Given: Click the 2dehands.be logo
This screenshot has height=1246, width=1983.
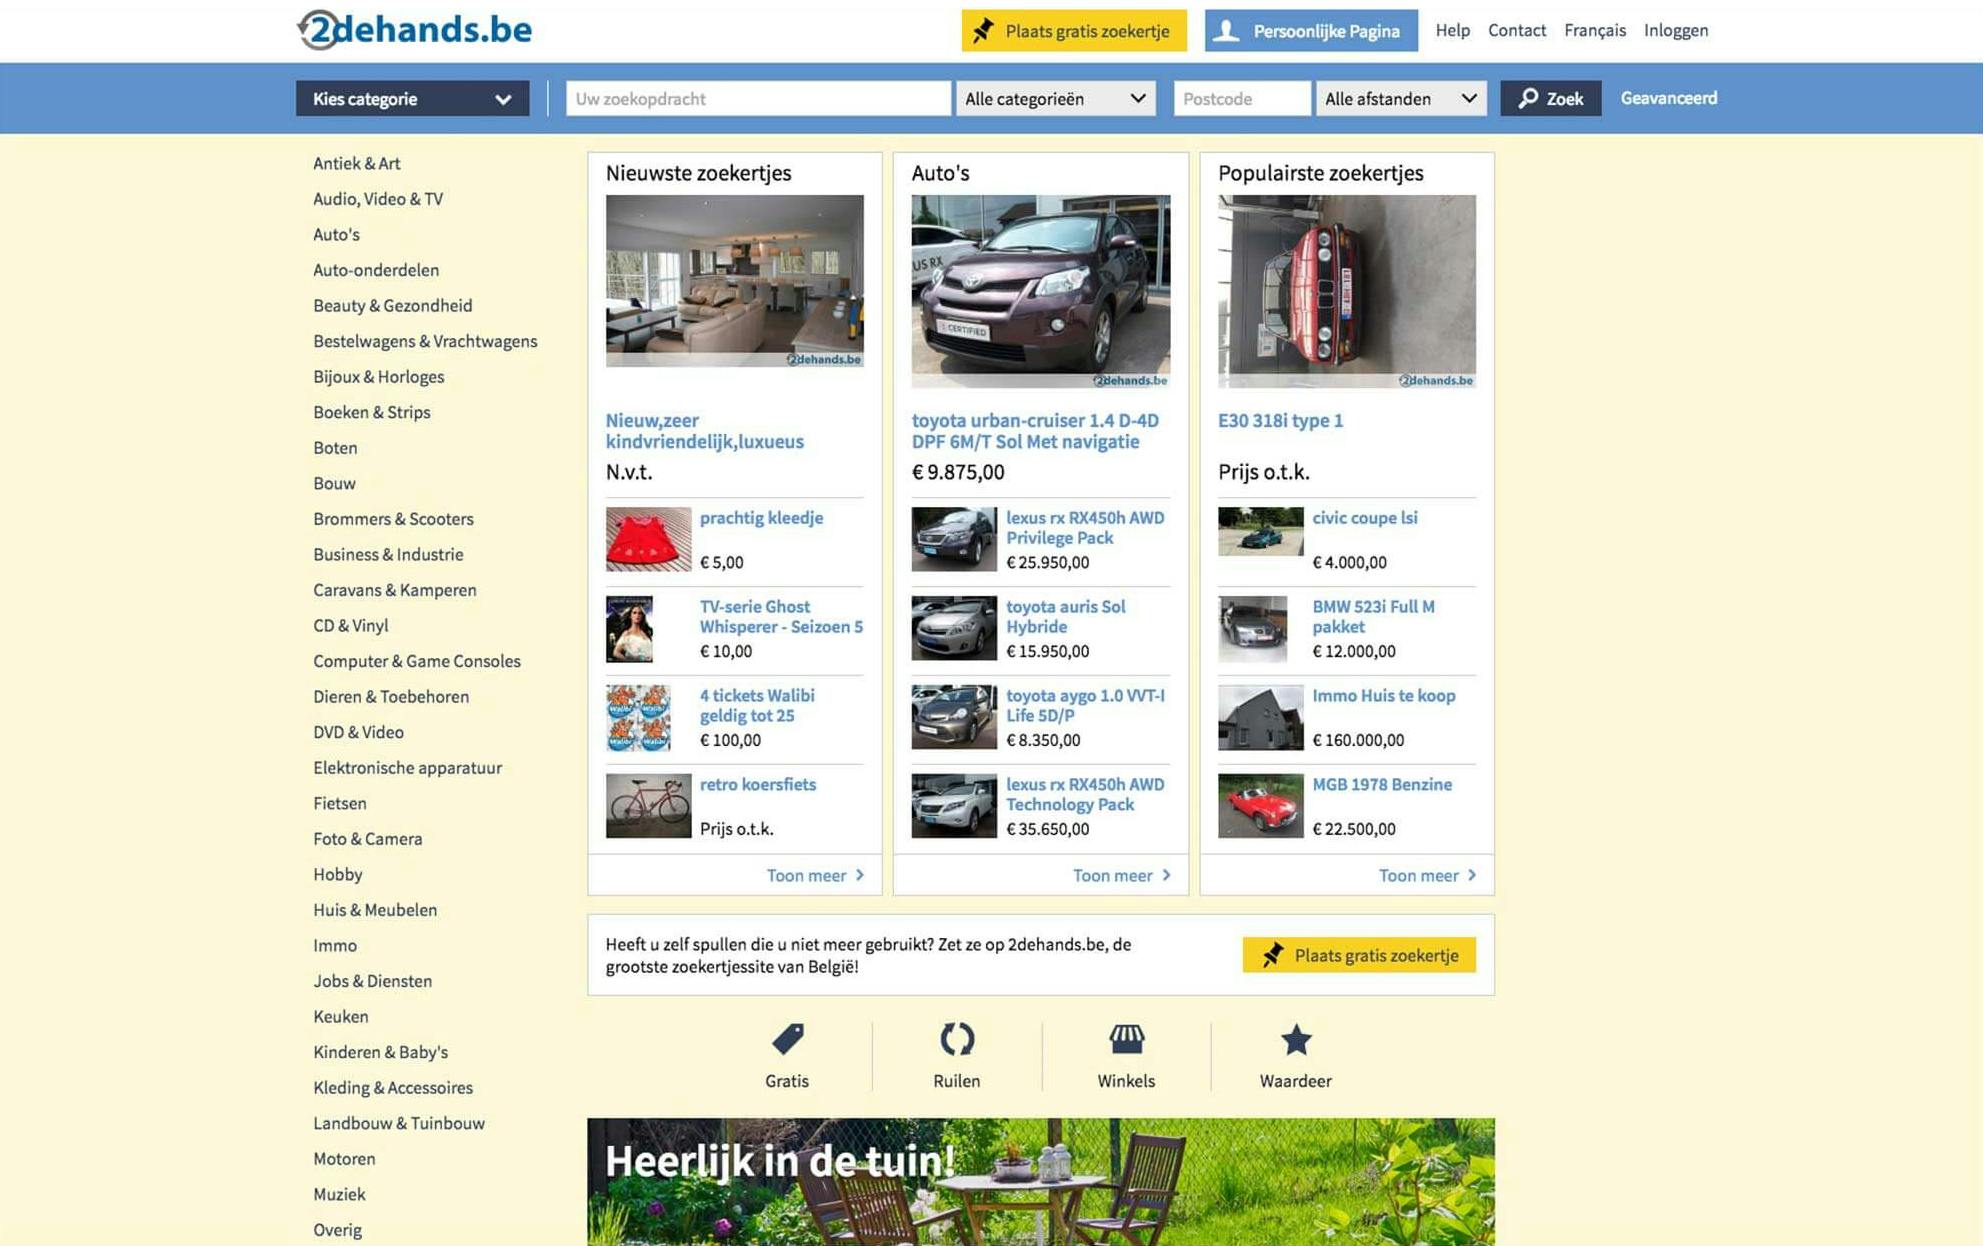Looking at the screenshot, I should tap(415, 30).
